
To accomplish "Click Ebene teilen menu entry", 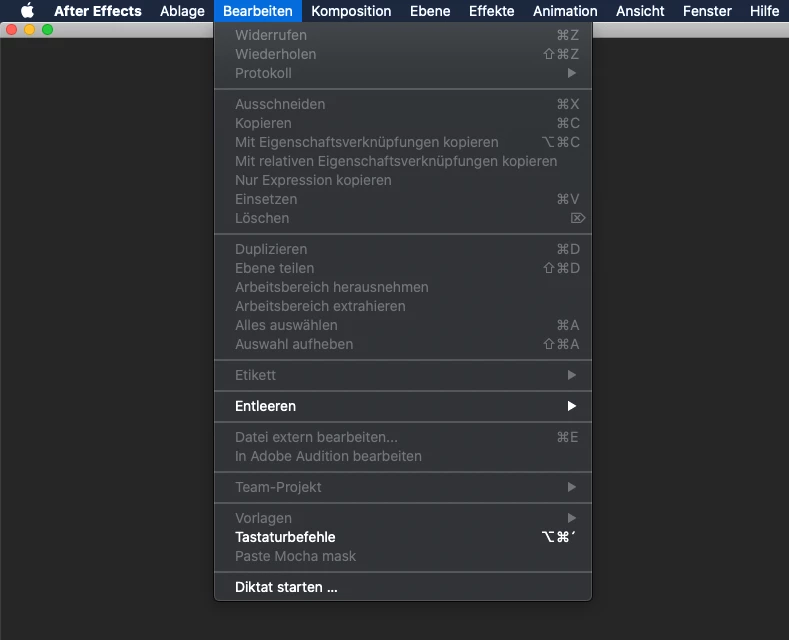I will tap(403, 268).
